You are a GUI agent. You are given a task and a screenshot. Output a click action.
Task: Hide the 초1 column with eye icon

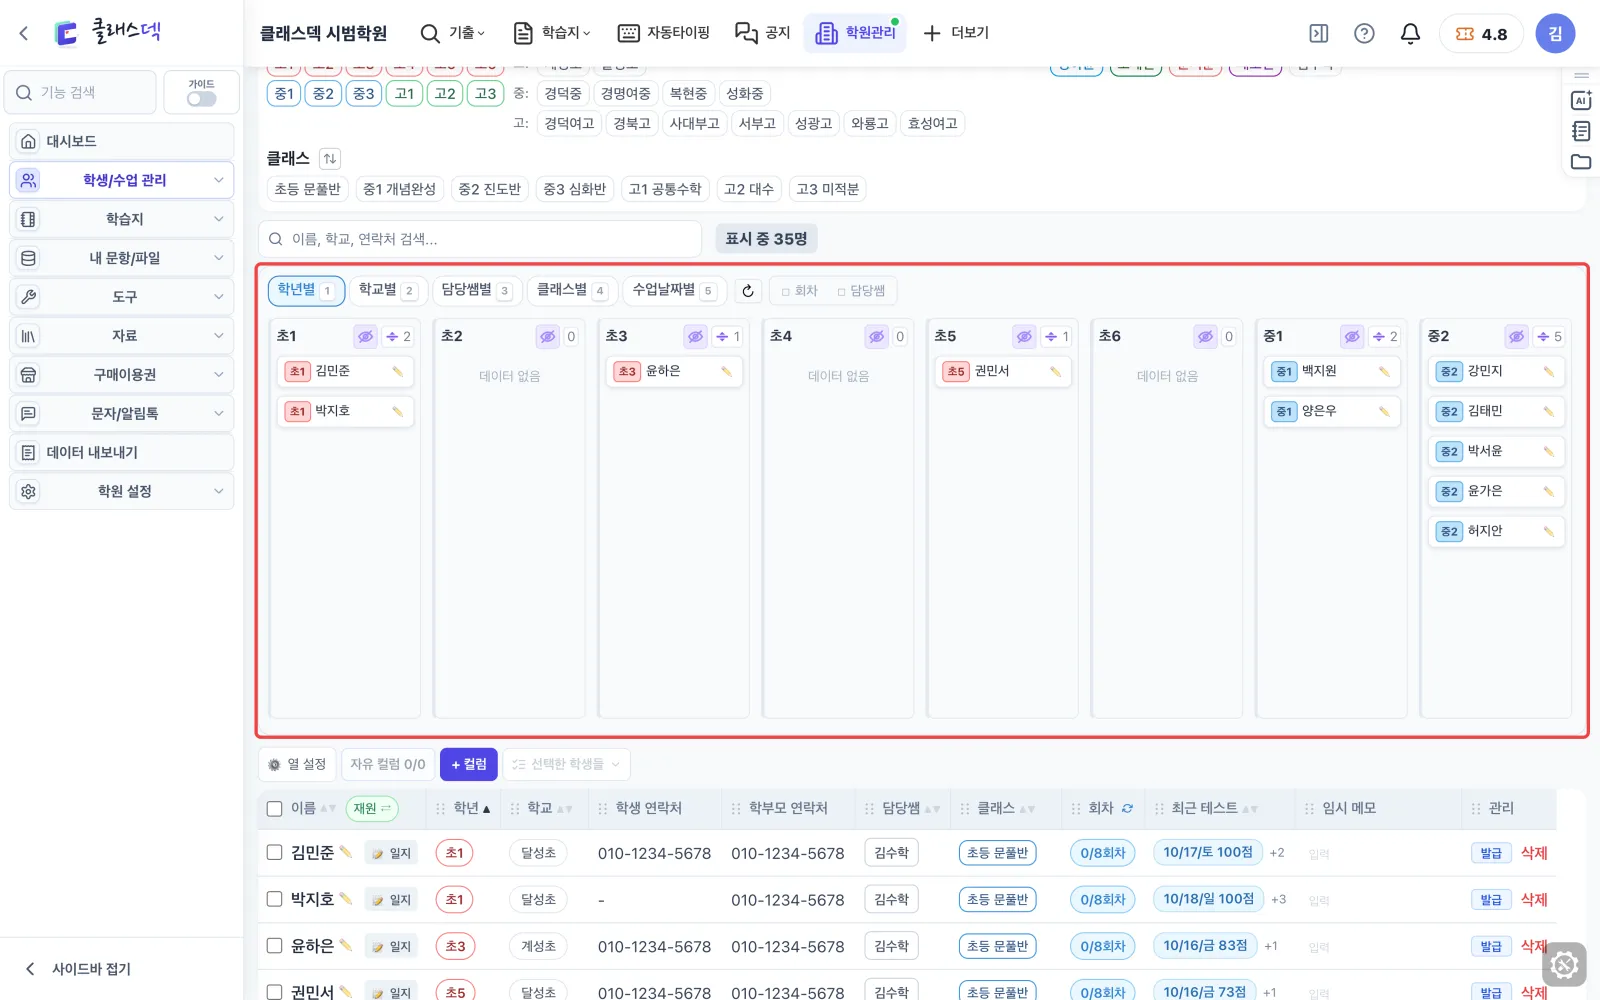[365, 337]
